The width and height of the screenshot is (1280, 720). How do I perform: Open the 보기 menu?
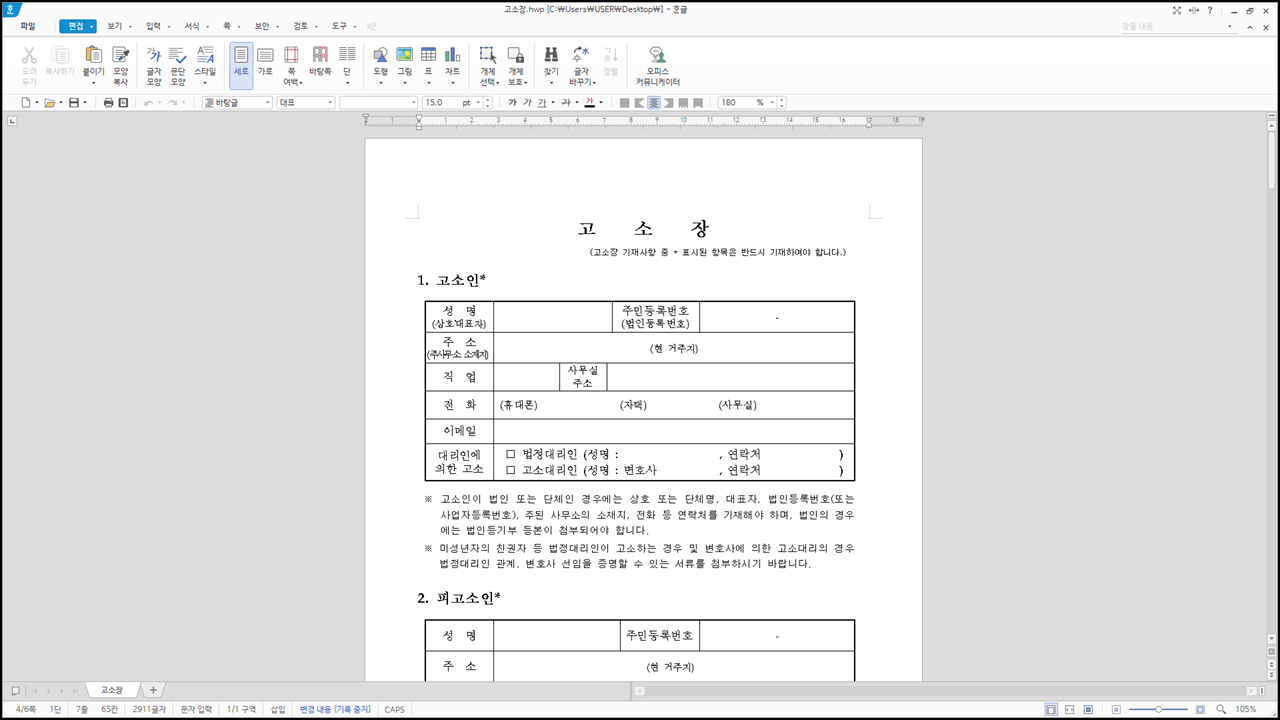(x=114, y=26)
